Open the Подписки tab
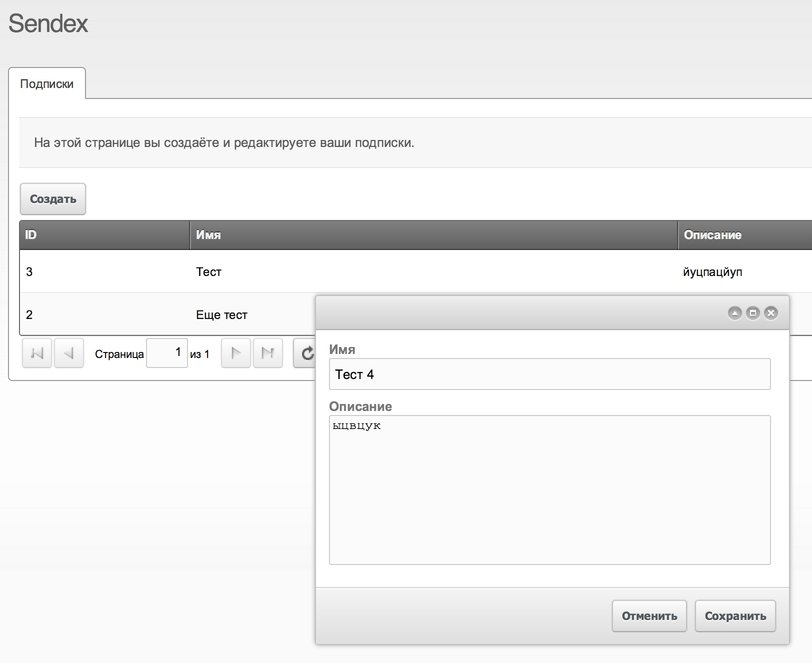The width and height of the screenshot is (812, 663). click(47, 85)
